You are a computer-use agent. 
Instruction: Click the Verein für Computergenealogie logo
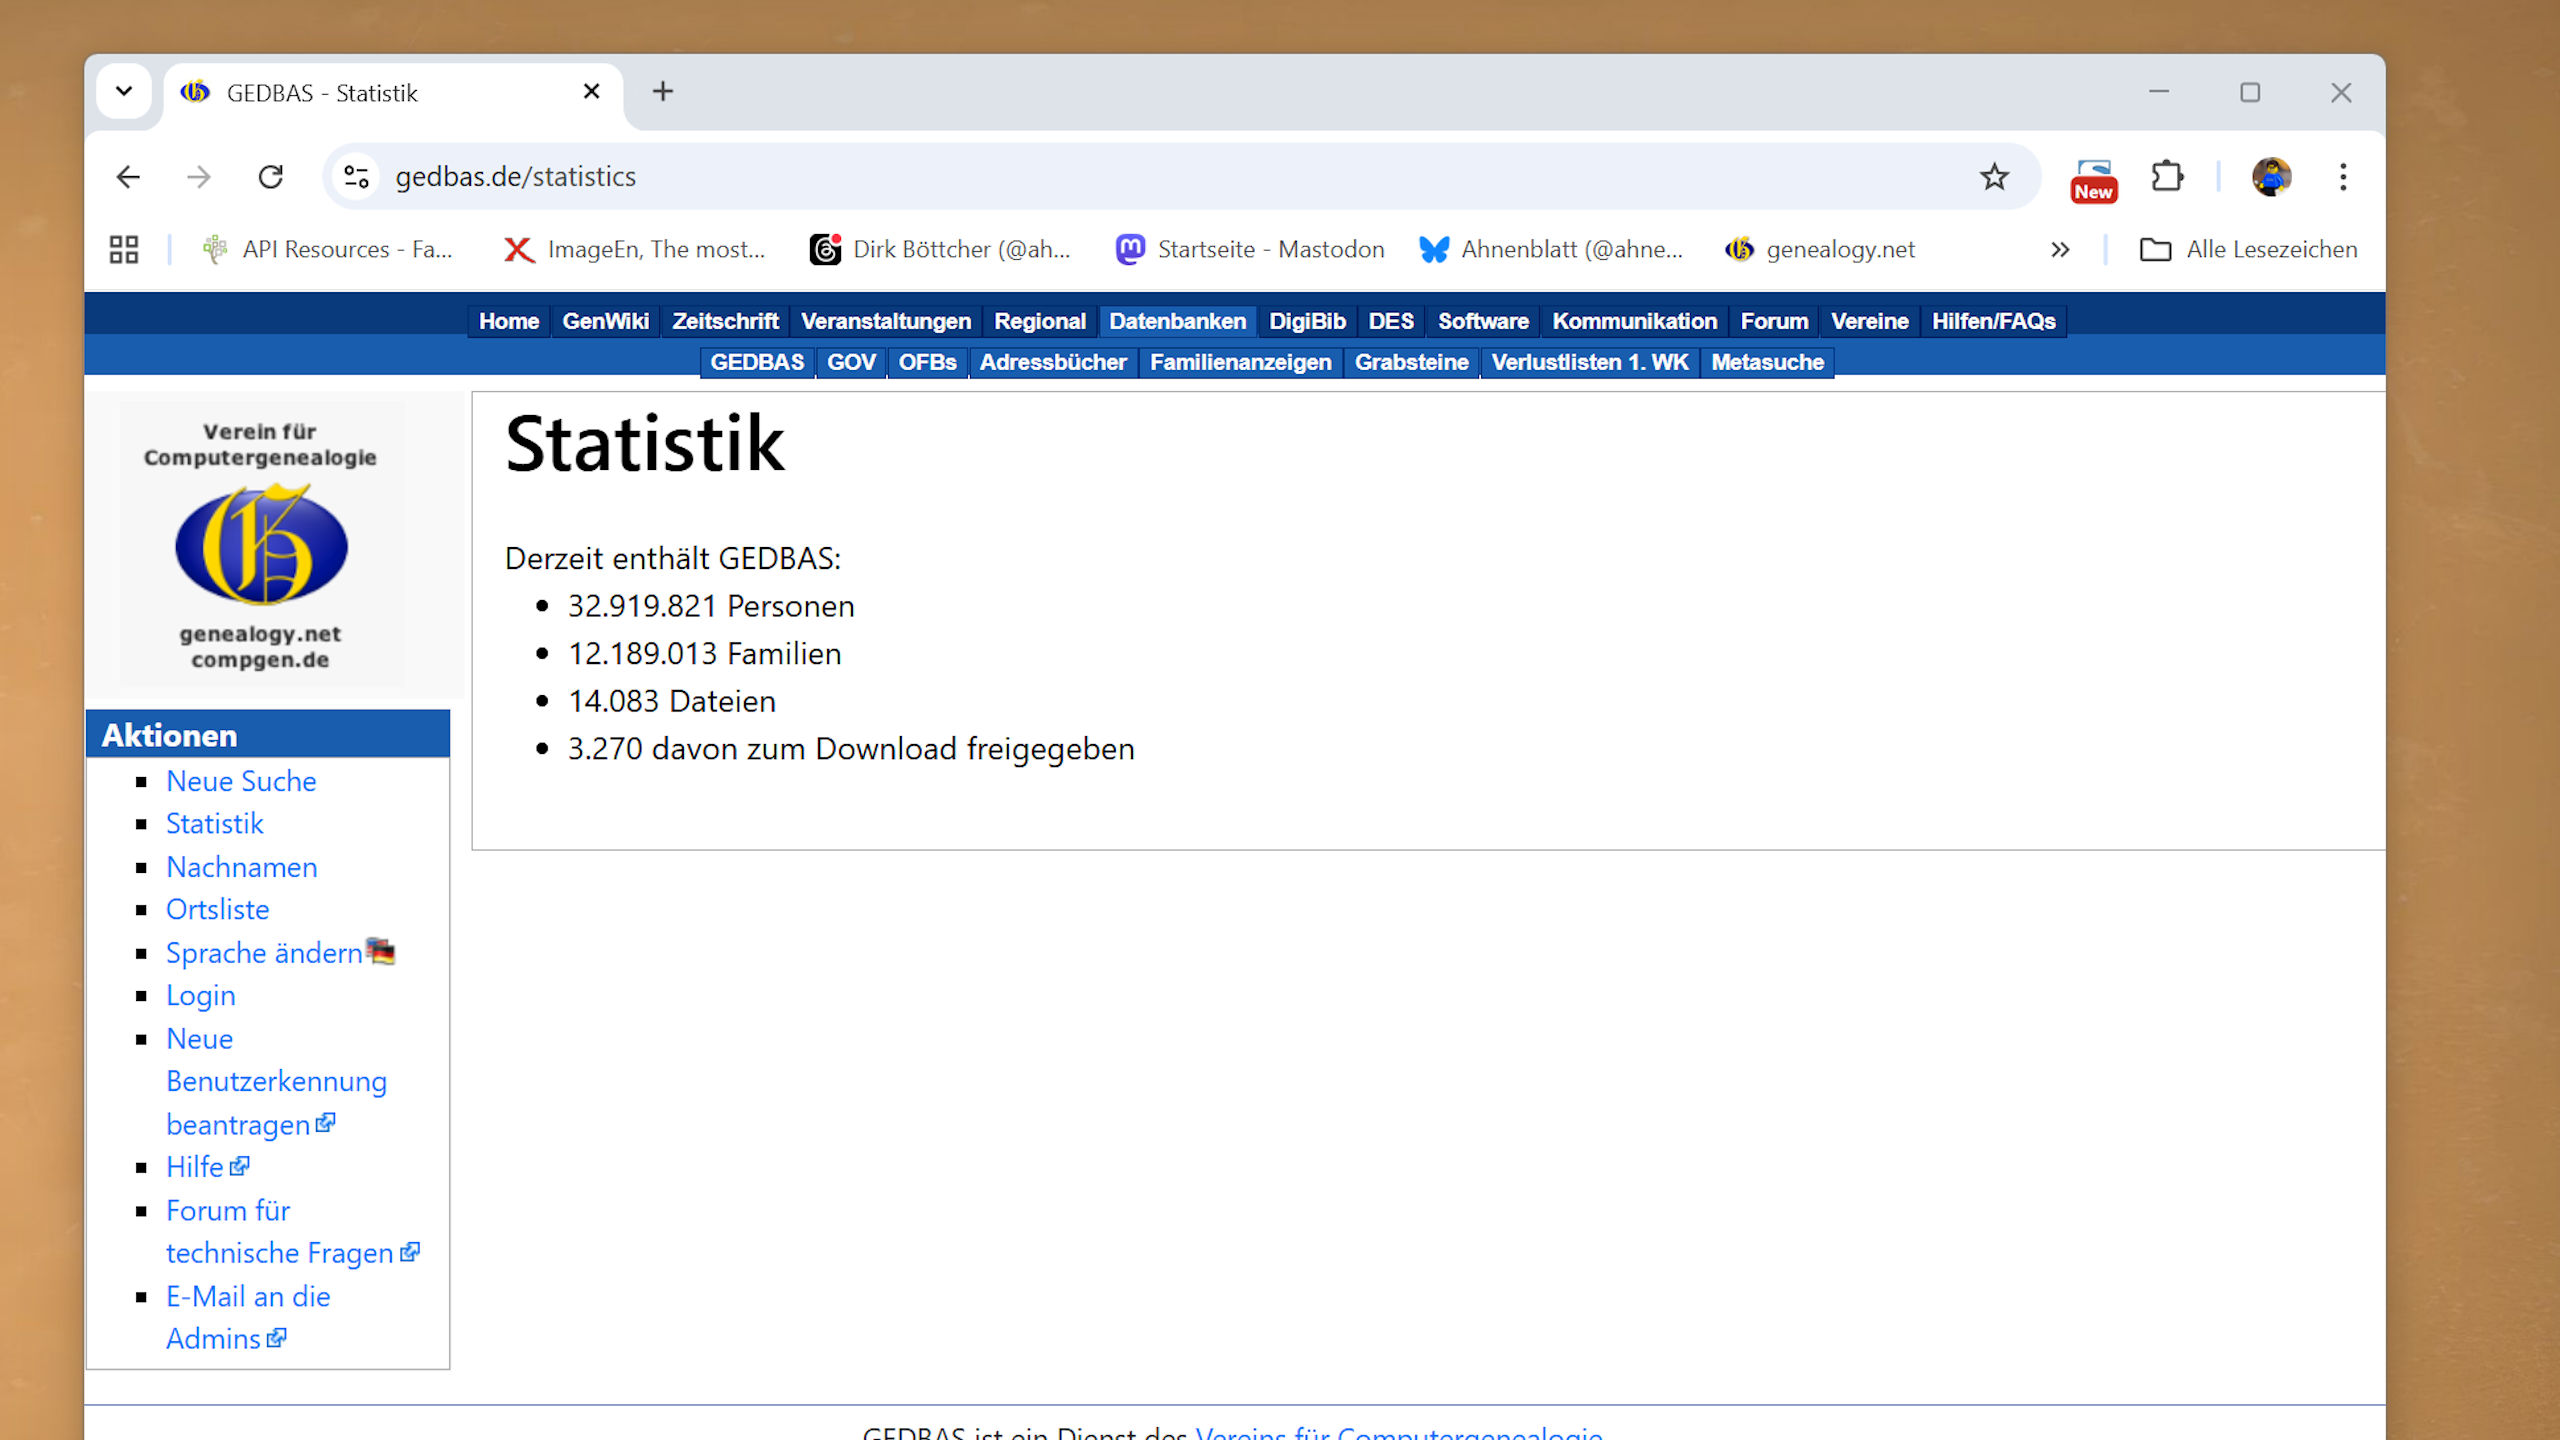[x=261, y=545]
